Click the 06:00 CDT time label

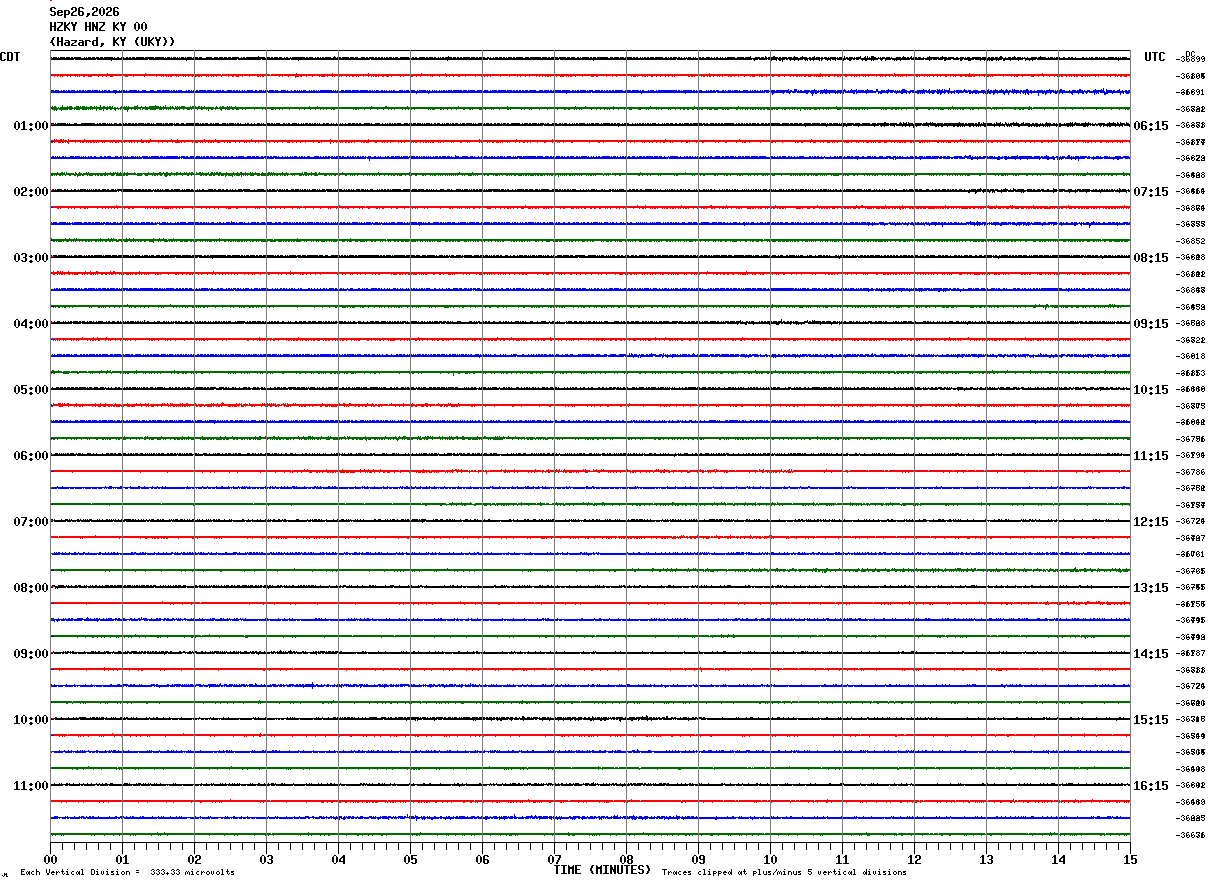pos(31,456)
